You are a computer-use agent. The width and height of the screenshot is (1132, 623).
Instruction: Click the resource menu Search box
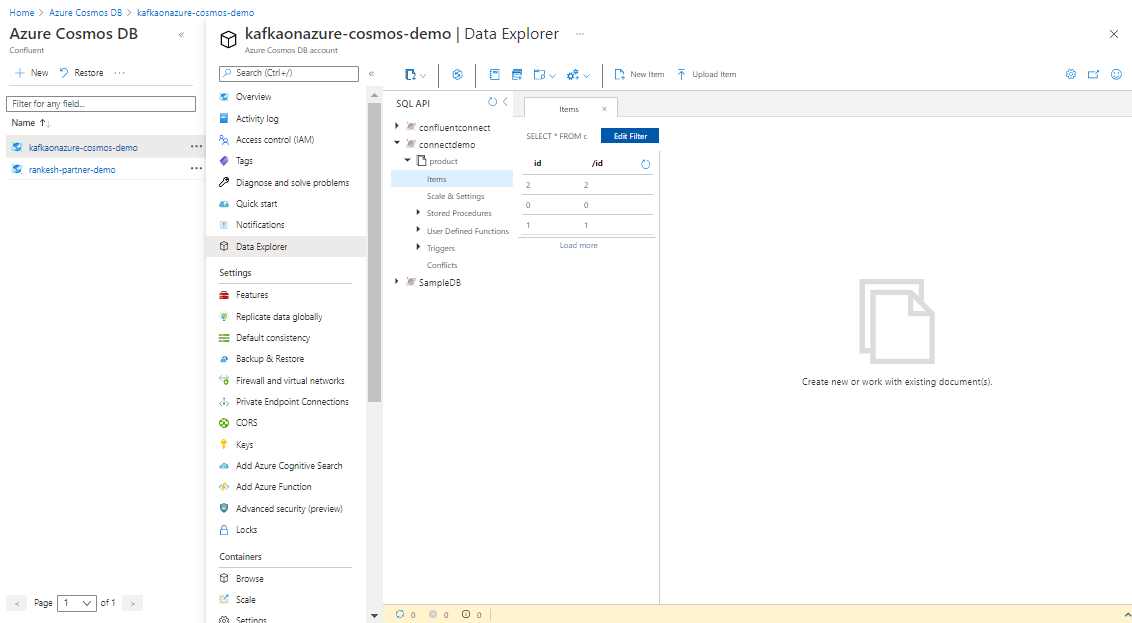tap(289, 74)
